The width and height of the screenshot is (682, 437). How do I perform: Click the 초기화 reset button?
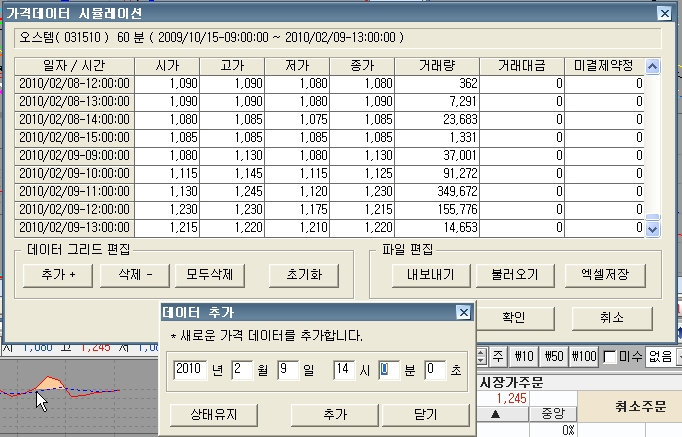tap(300, 275)
